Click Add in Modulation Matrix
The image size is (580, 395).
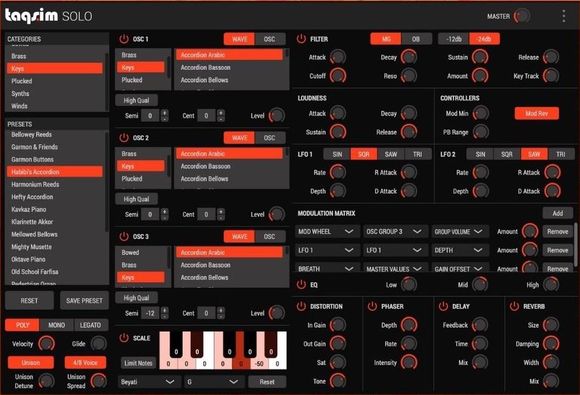557,213
